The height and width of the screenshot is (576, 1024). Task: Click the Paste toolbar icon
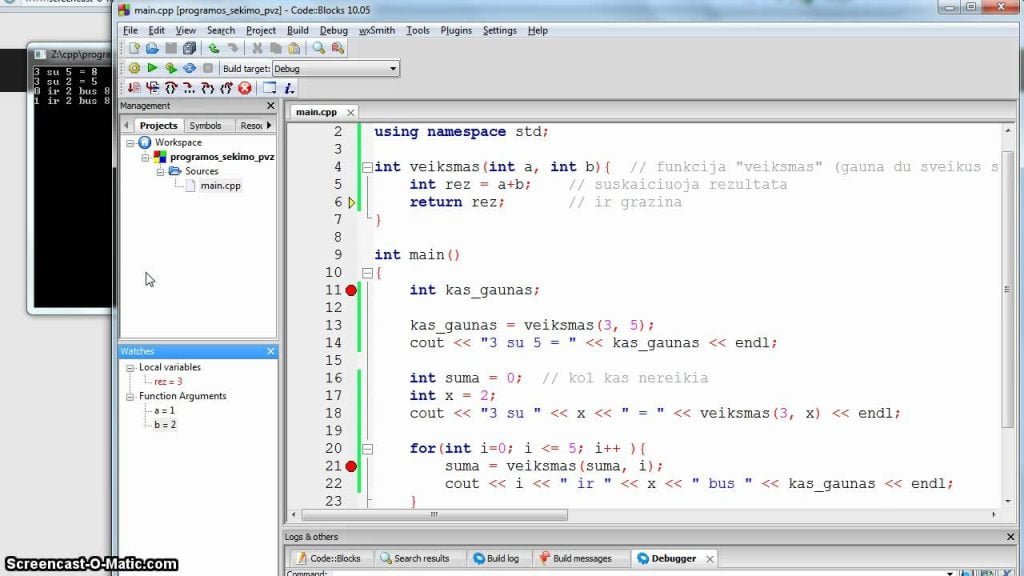(x=295, y=48)
